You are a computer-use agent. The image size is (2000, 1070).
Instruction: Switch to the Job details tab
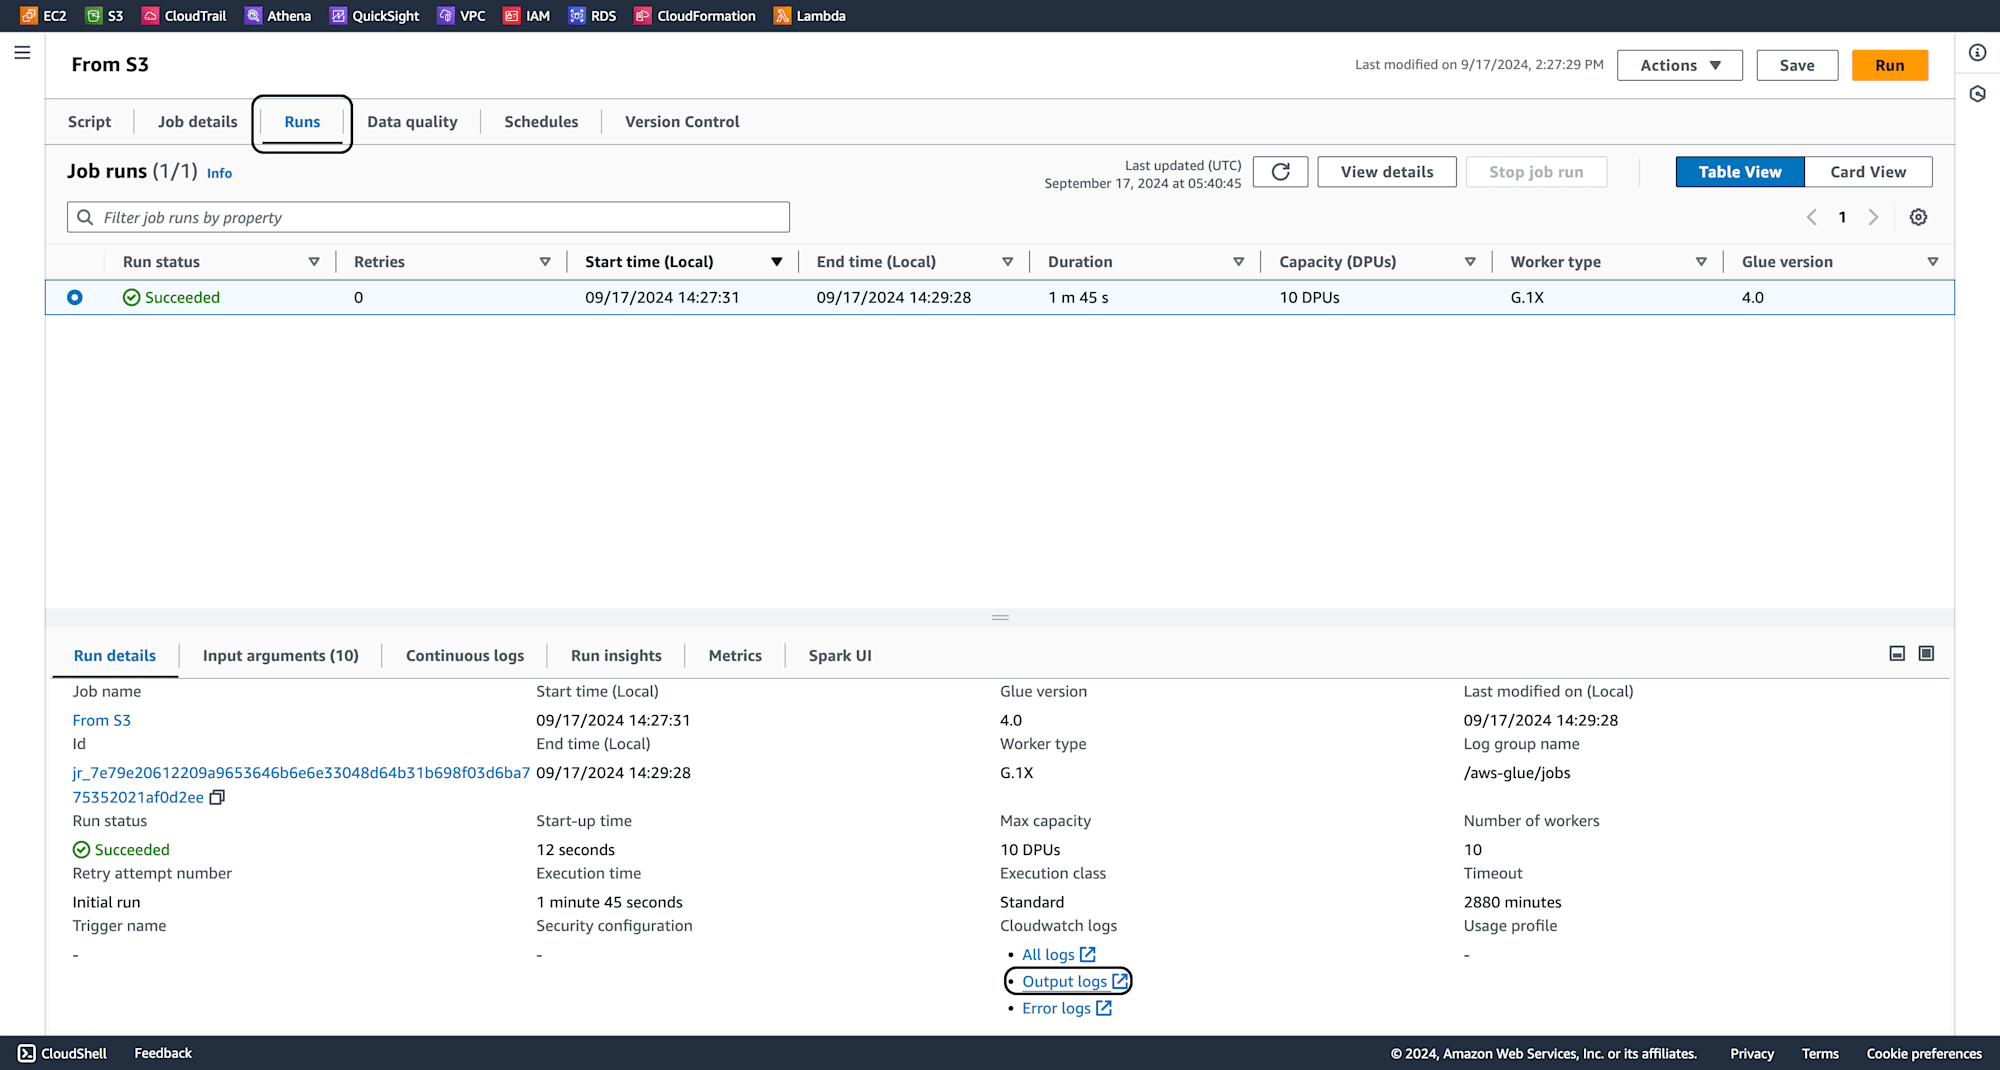coord(198,122)
